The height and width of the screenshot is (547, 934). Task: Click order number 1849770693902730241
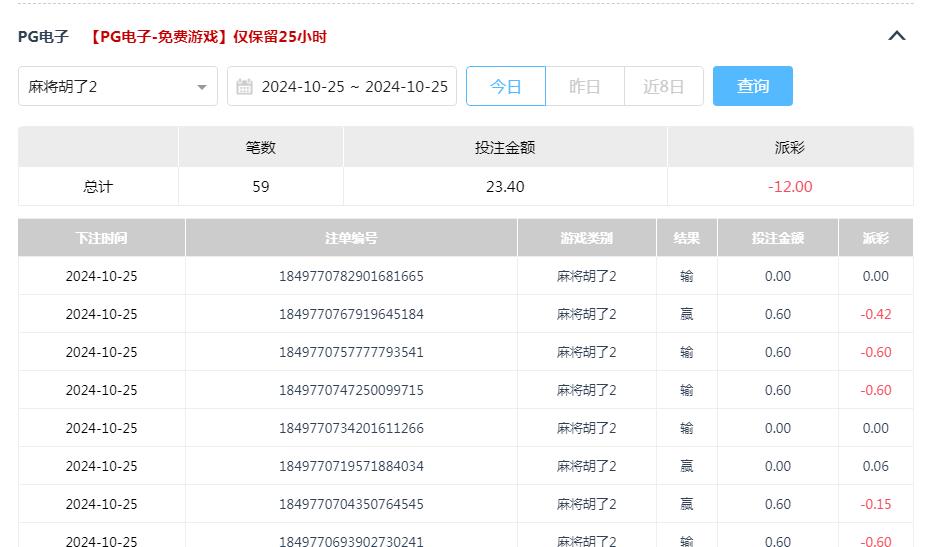tap(351, 541)
